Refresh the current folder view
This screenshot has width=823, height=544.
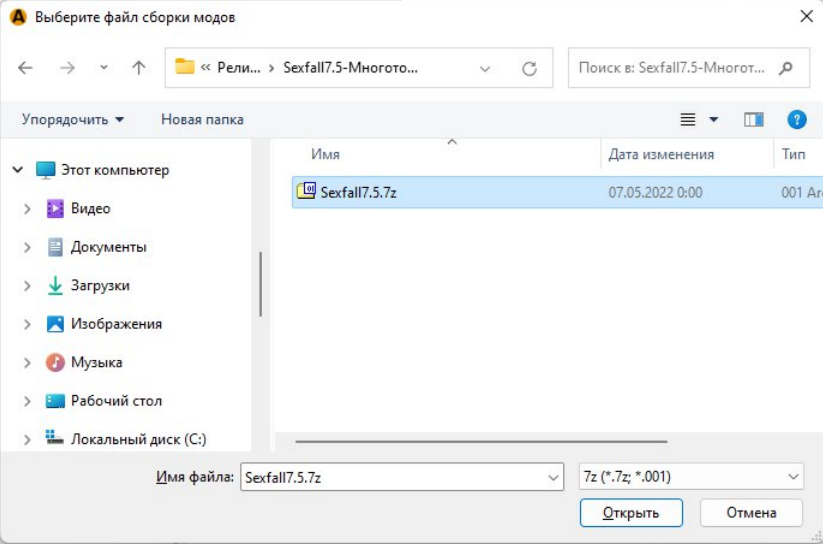click(x=530, y=68)
